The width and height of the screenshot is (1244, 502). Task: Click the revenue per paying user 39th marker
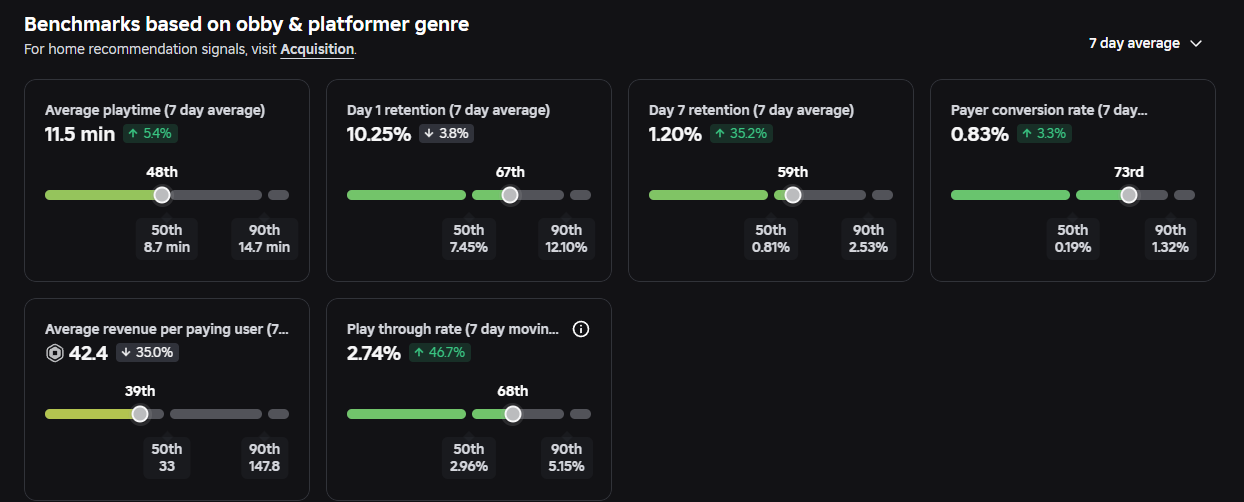pyautogui.click(x=140, y=414)
